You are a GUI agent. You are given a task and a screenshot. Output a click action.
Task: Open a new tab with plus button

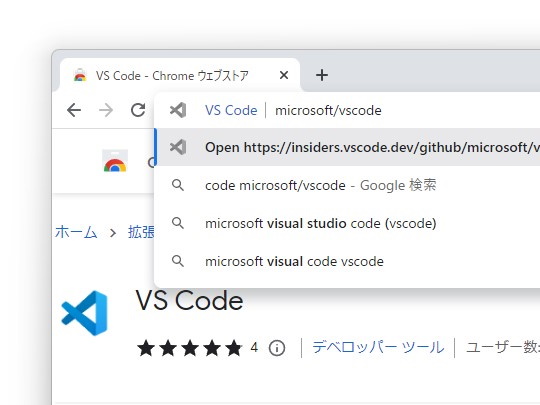322,75
